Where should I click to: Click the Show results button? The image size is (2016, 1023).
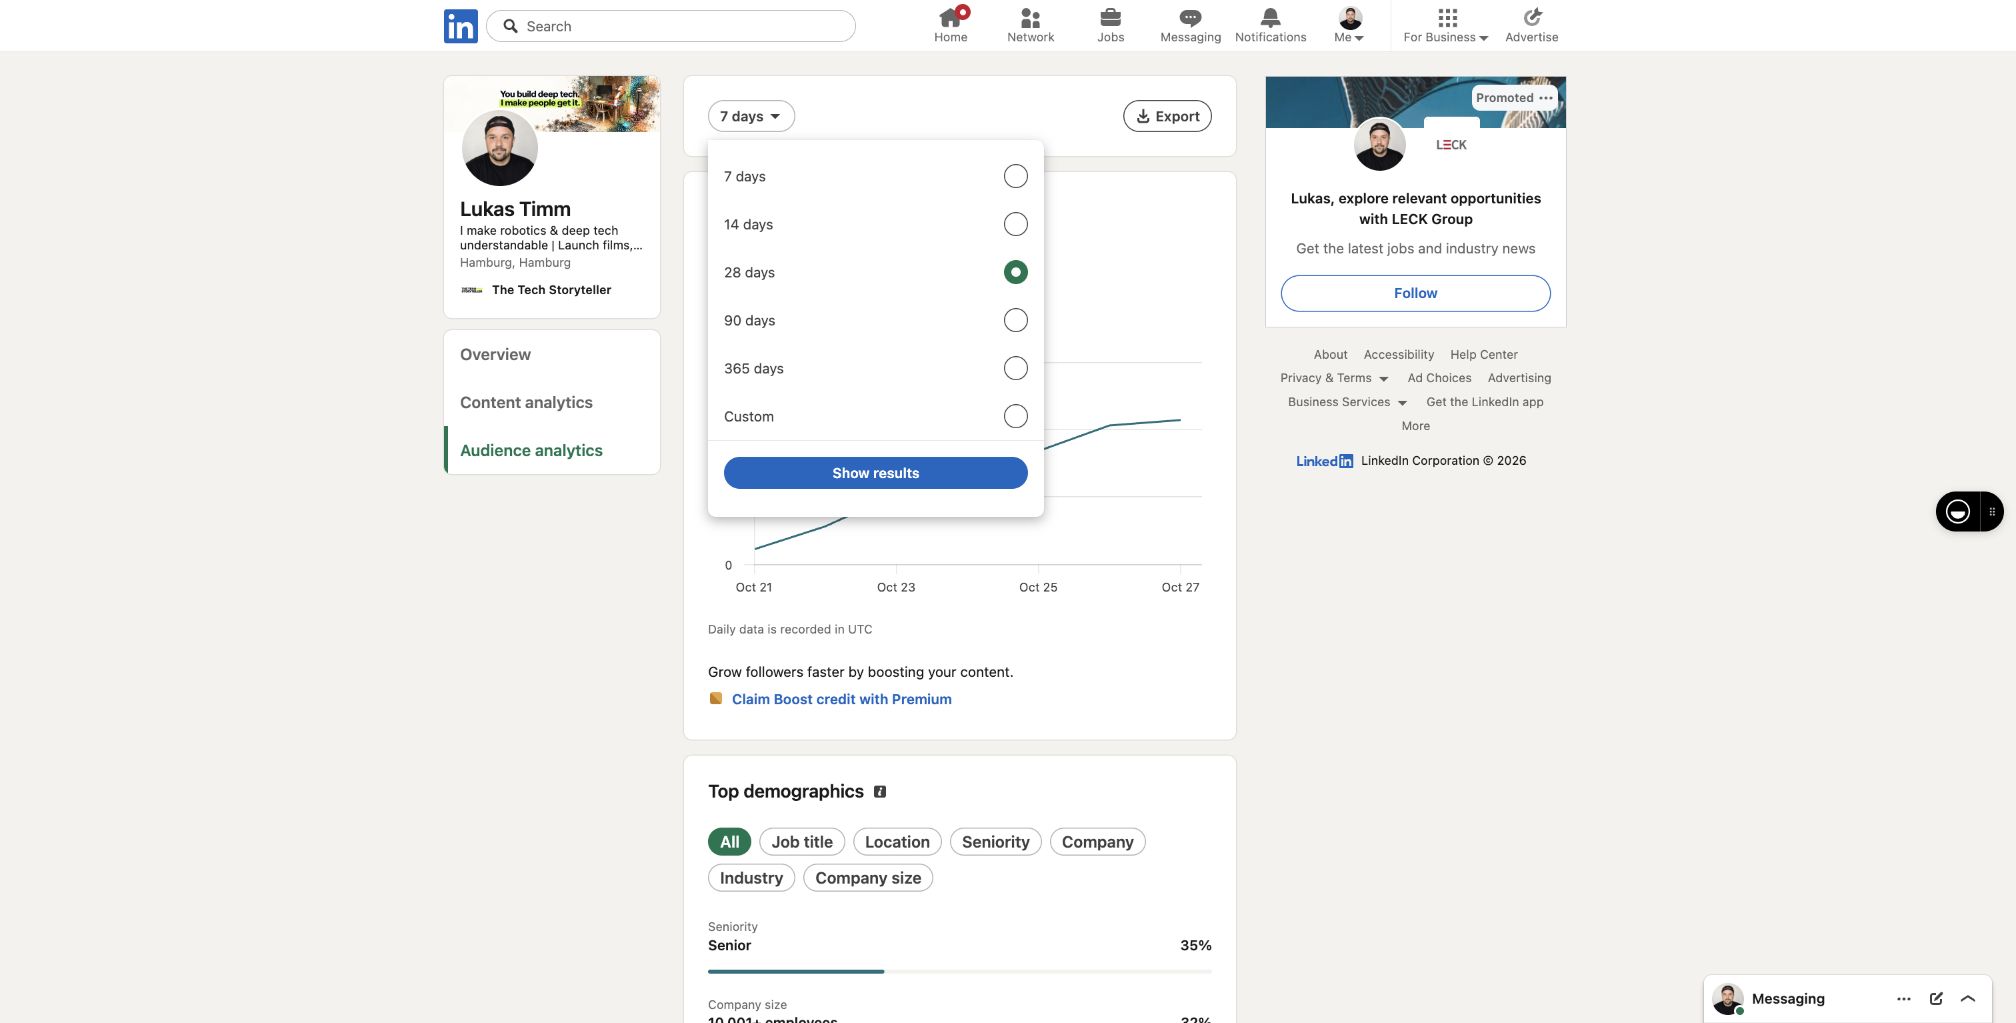[876, 473]
